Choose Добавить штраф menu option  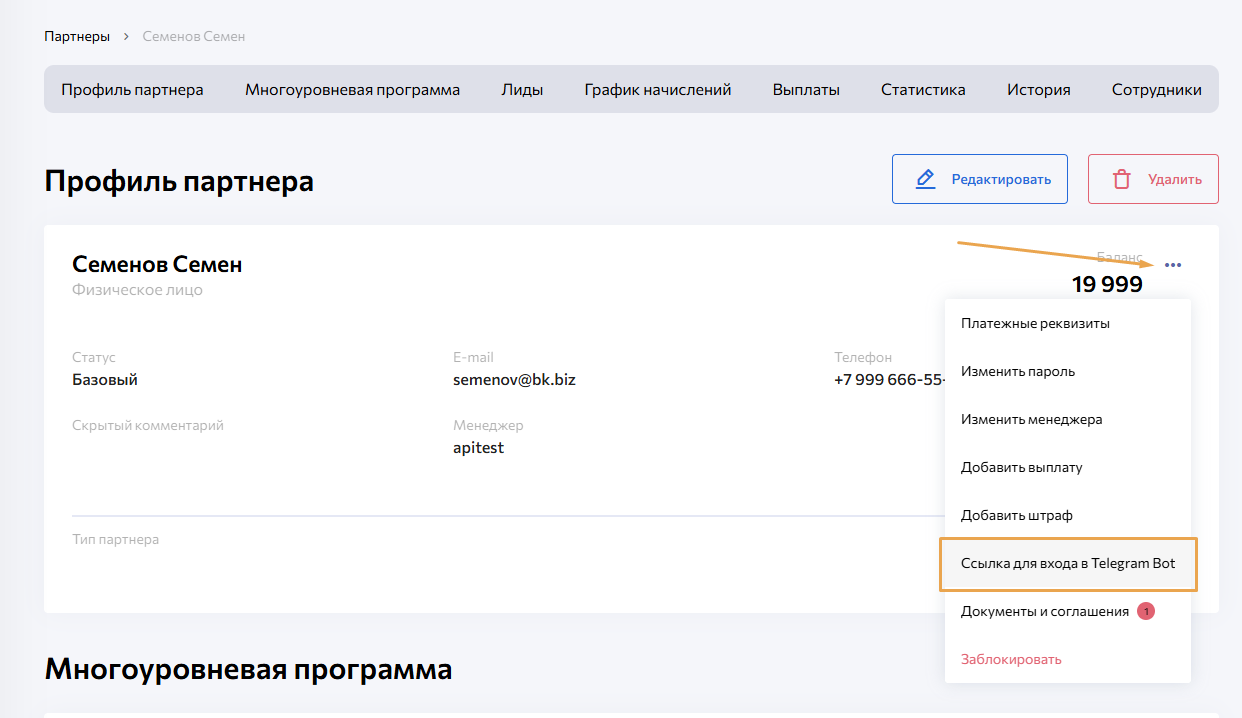[x=1016, y=515]
